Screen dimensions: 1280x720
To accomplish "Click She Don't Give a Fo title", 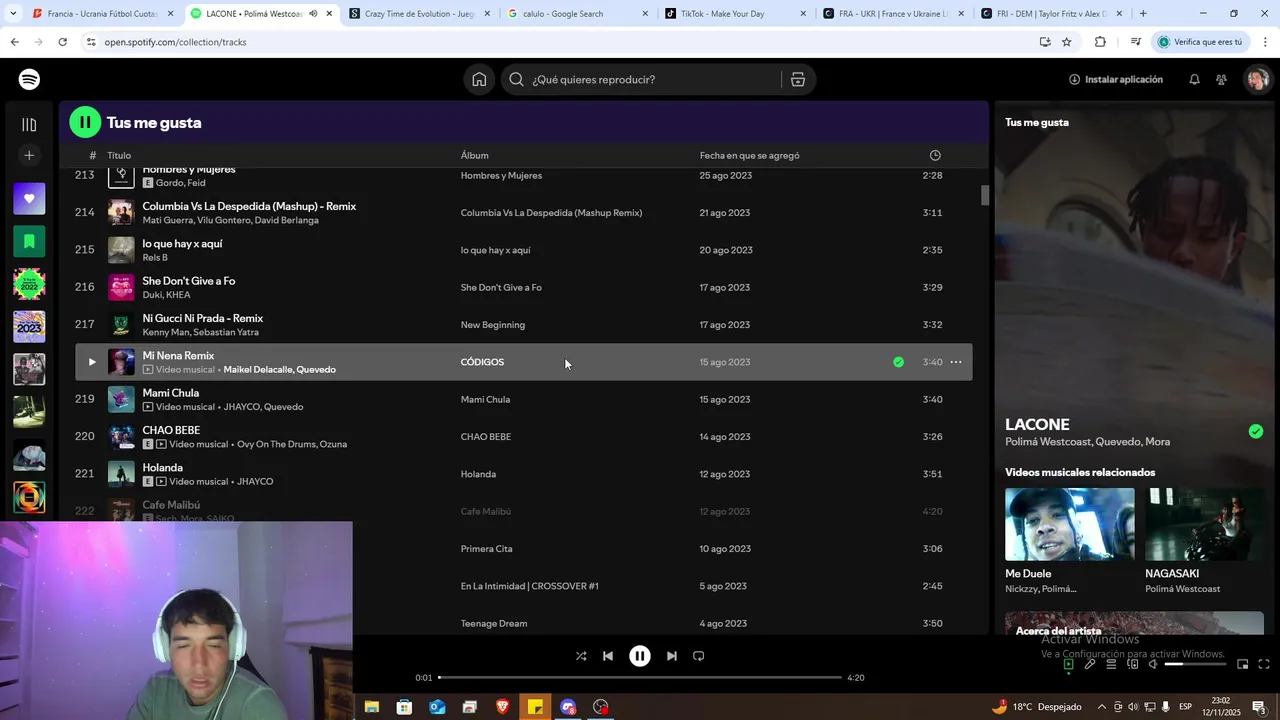I will tap(189, 281).
